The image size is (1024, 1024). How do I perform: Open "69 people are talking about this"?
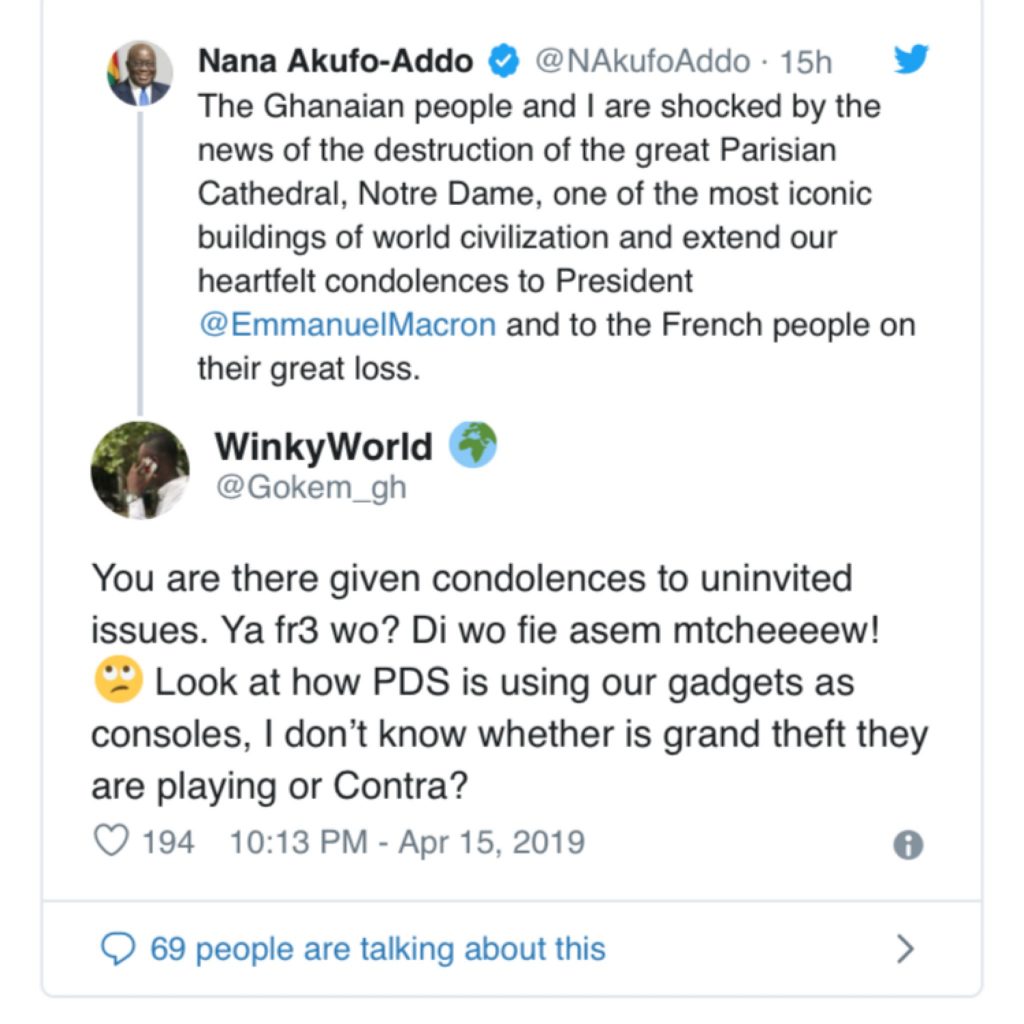377,947
